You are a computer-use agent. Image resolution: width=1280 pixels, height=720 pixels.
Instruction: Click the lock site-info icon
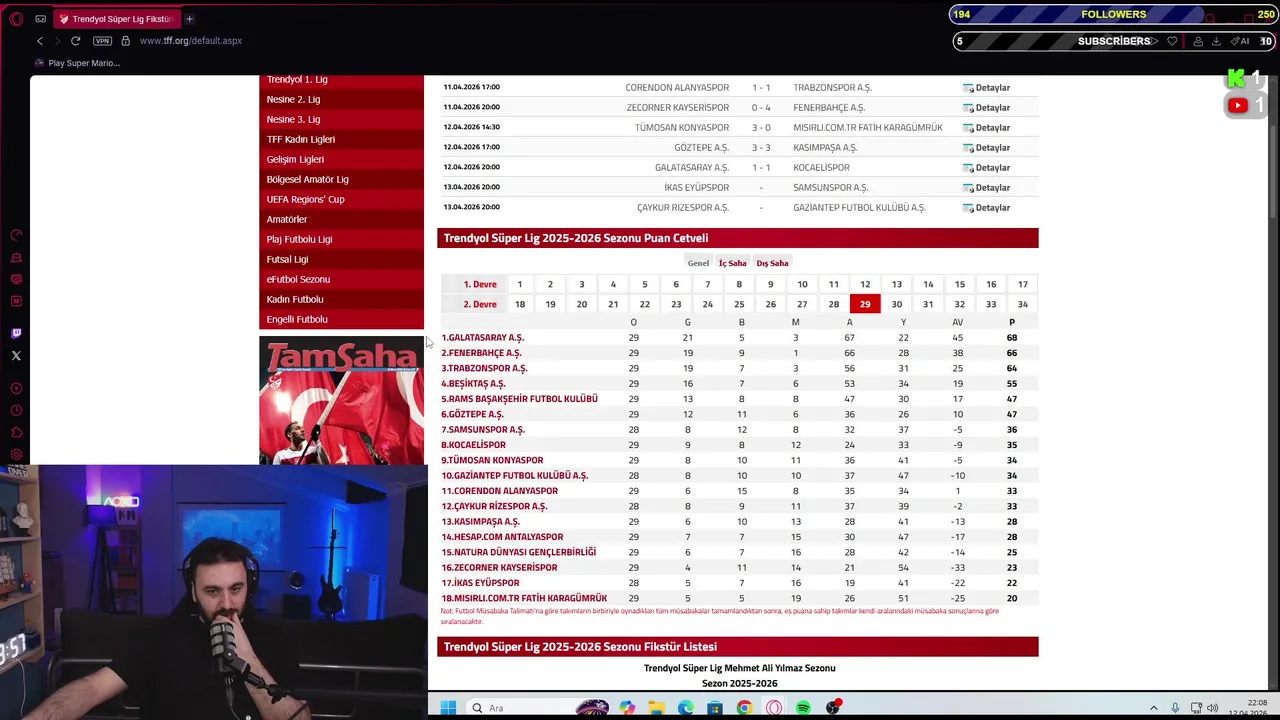(125, 41)
